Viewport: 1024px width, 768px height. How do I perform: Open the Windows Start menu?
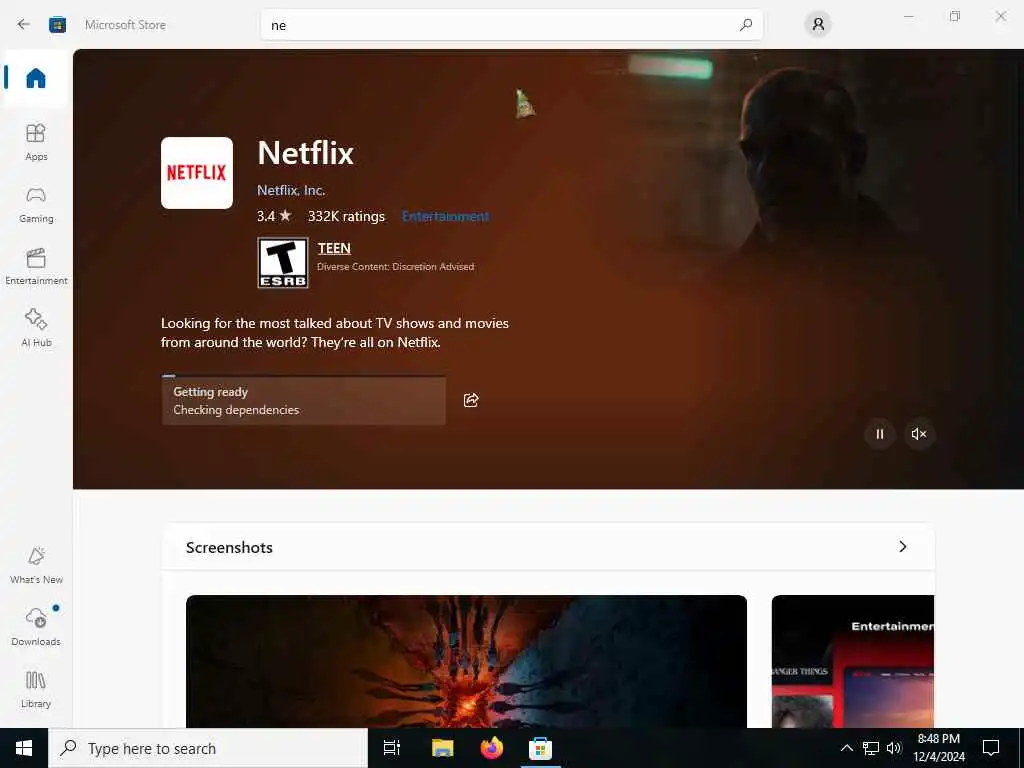pos(24,748)
